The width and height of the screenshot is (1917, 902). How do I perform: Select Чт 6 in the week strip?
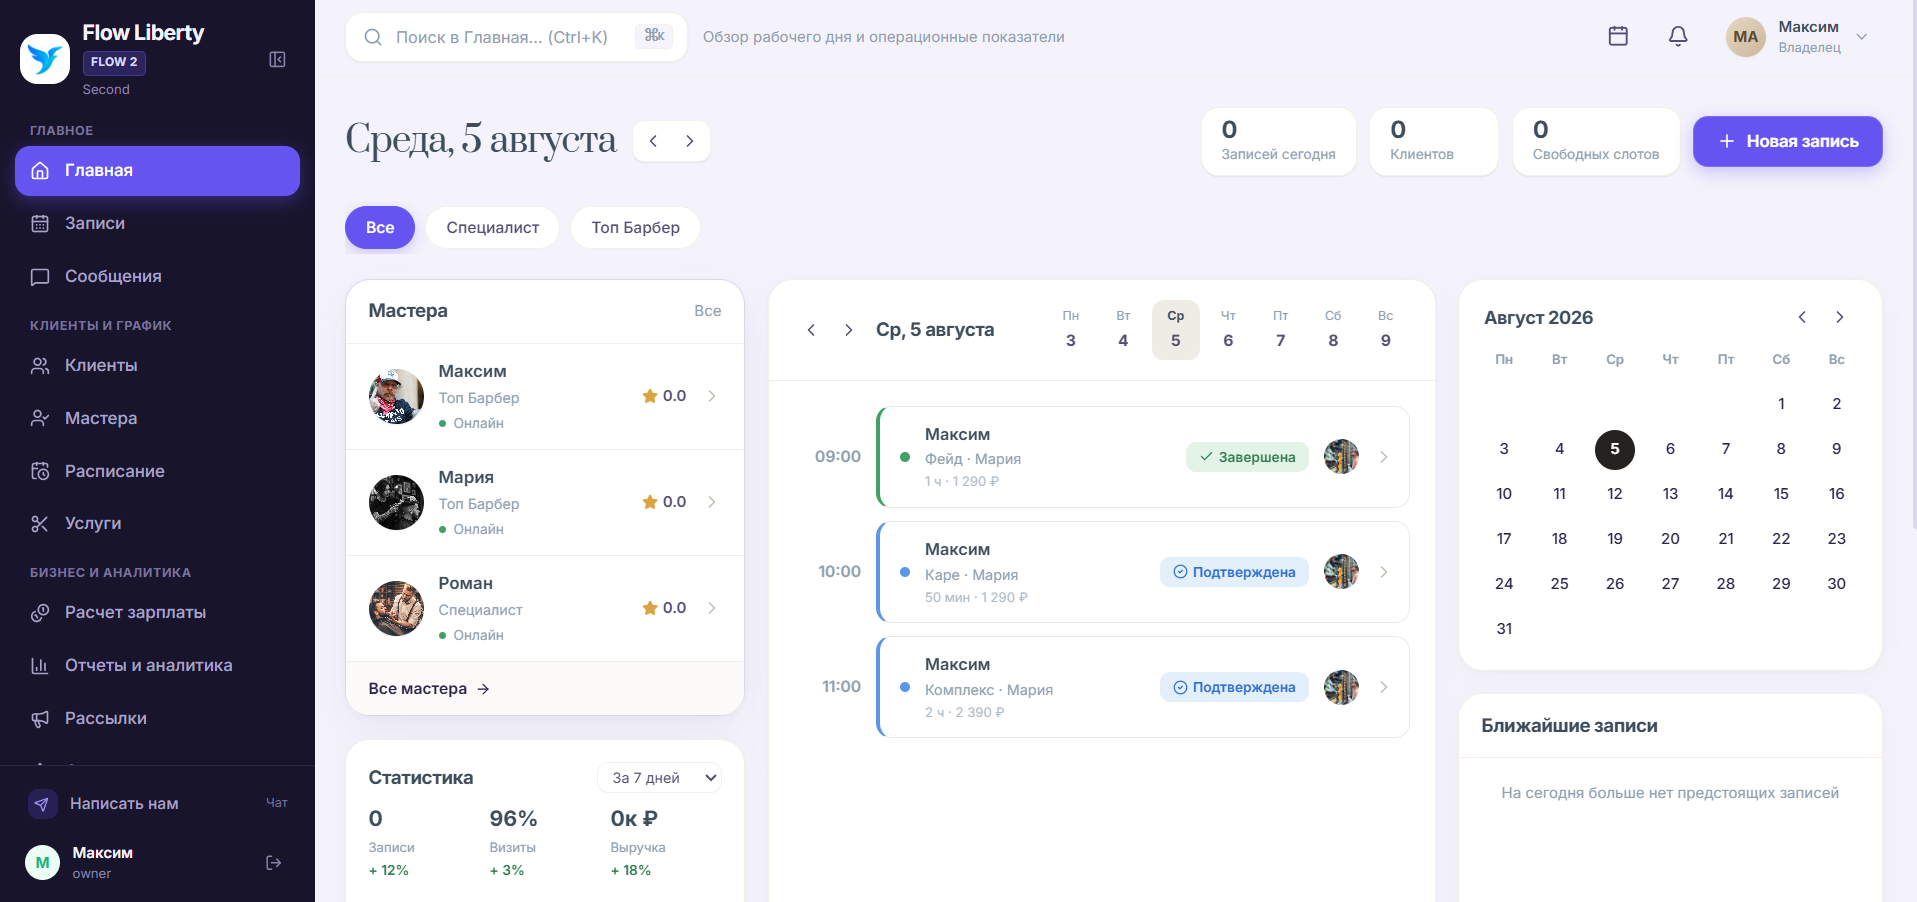point(1228,329)
